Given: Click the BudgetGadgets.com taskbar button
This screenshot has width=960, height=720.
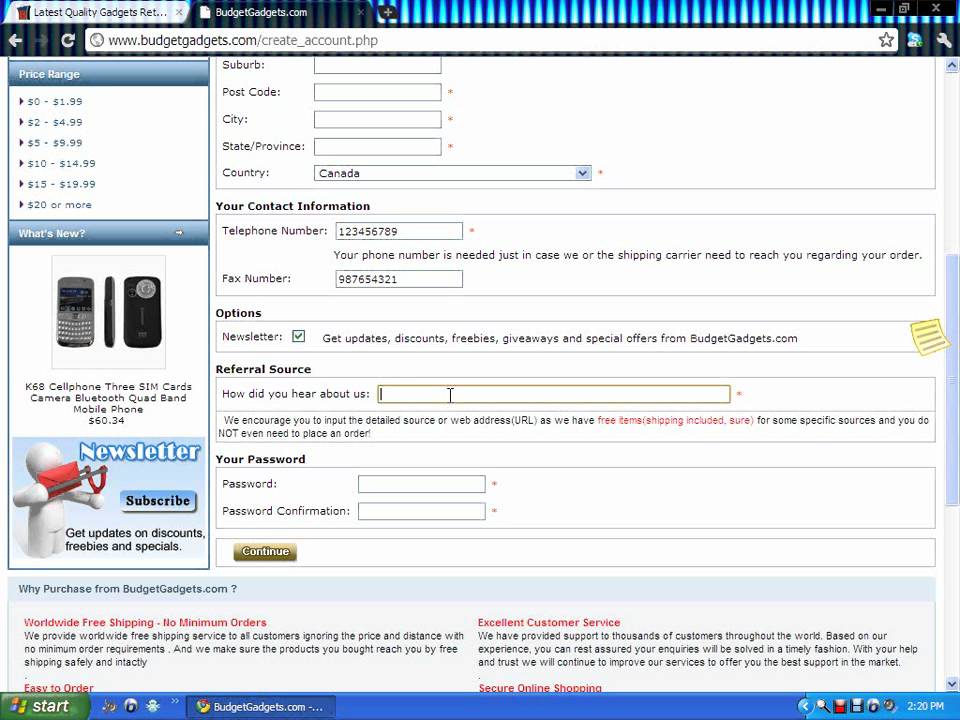Looking at the screenshot, I should (x=260, y=707).
